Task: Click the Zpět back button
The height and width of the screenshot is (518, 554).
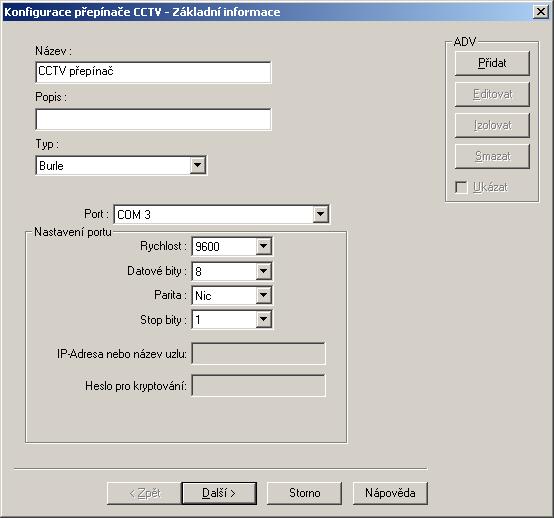Action: [x=144, y=493]
